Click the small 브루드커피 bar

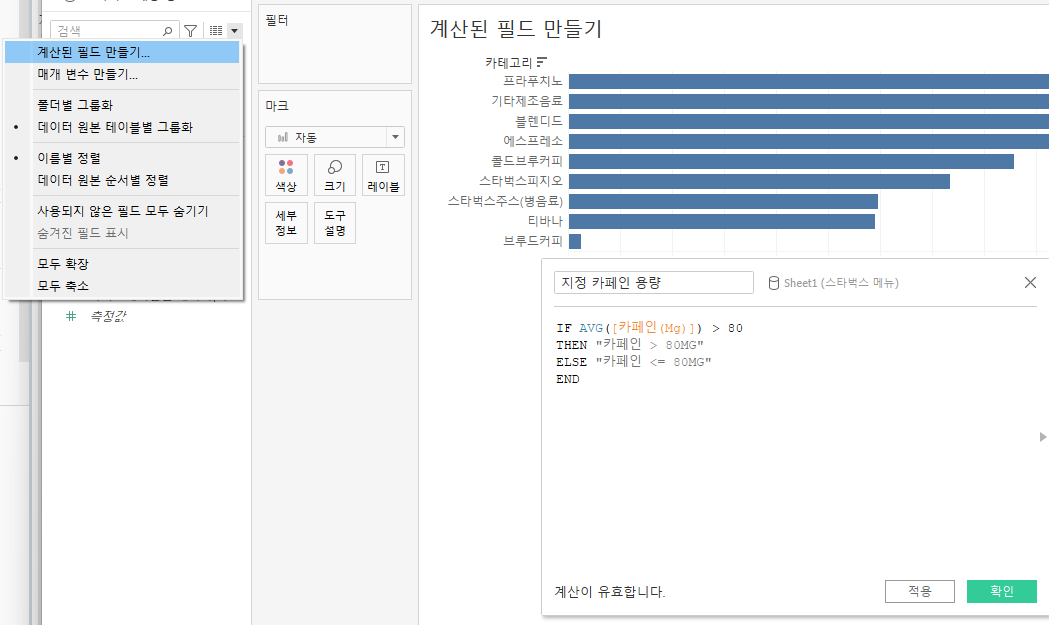(575, 242)
